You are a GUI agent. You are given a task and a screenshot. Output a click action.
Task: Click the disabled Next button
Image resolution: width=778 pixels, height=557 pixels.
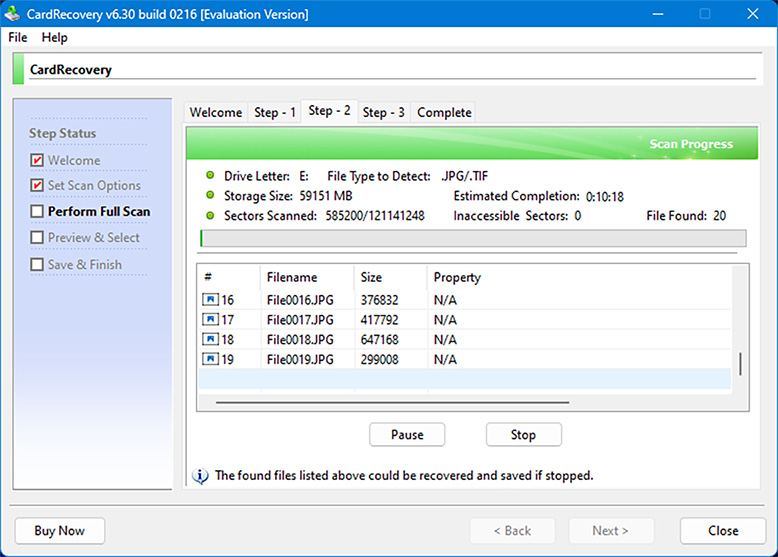[611, 531]
